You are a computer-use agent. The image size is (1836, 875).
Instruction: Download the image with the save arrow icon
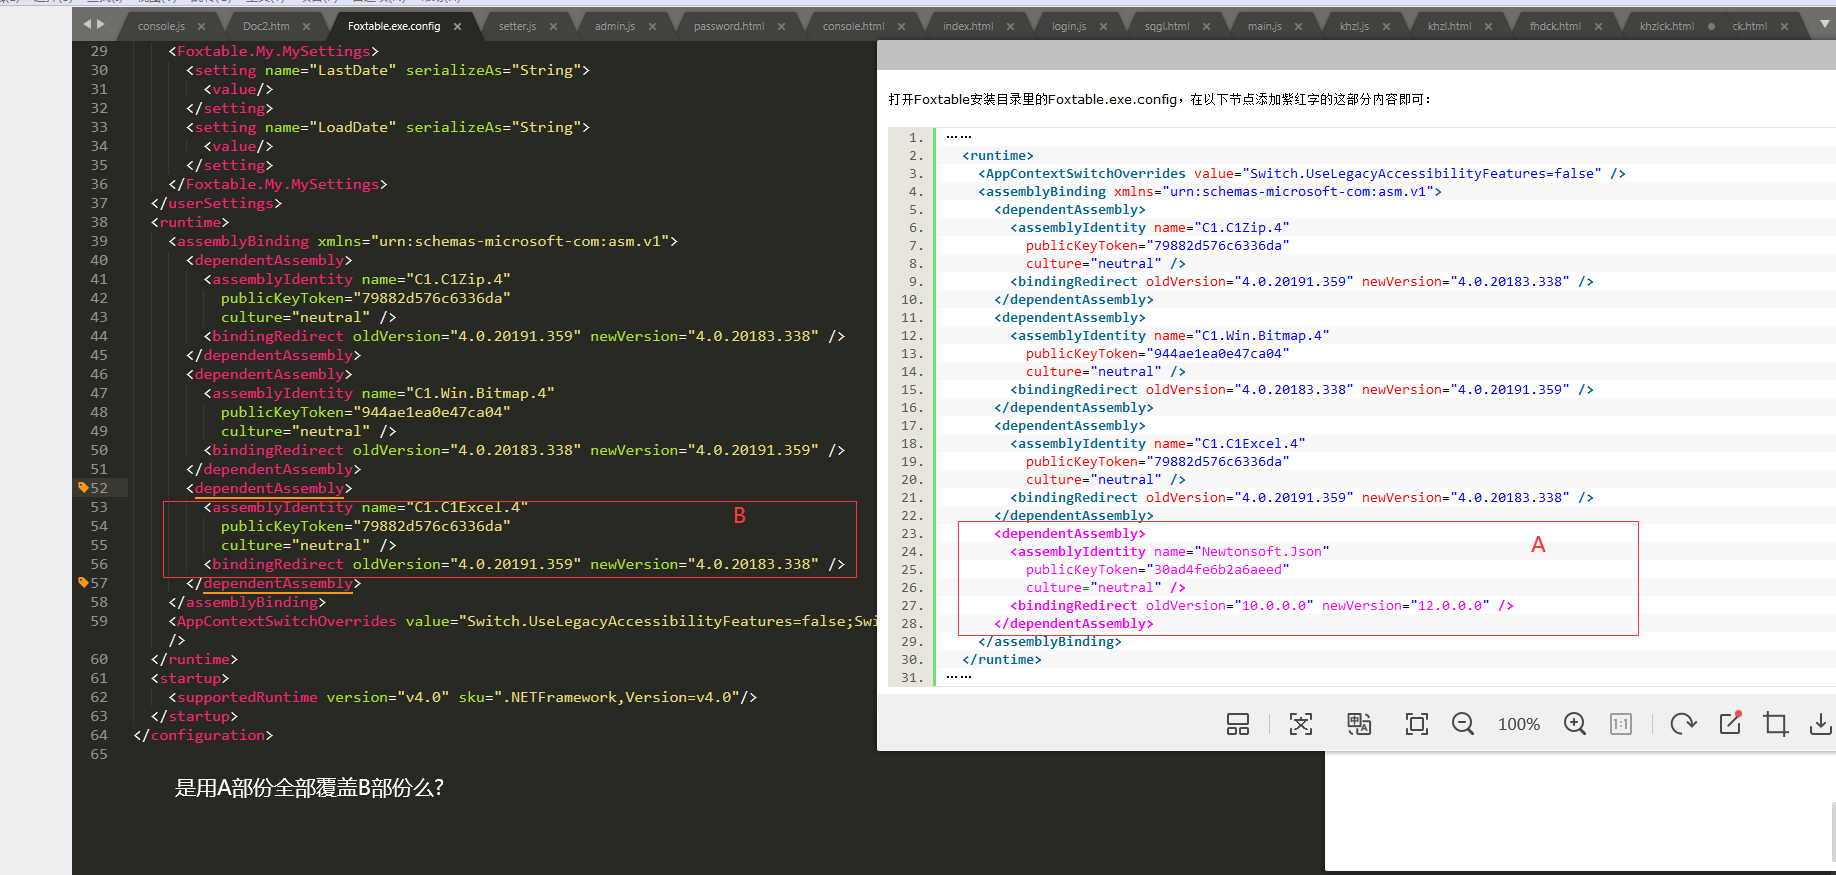(x=1821, y=724)
